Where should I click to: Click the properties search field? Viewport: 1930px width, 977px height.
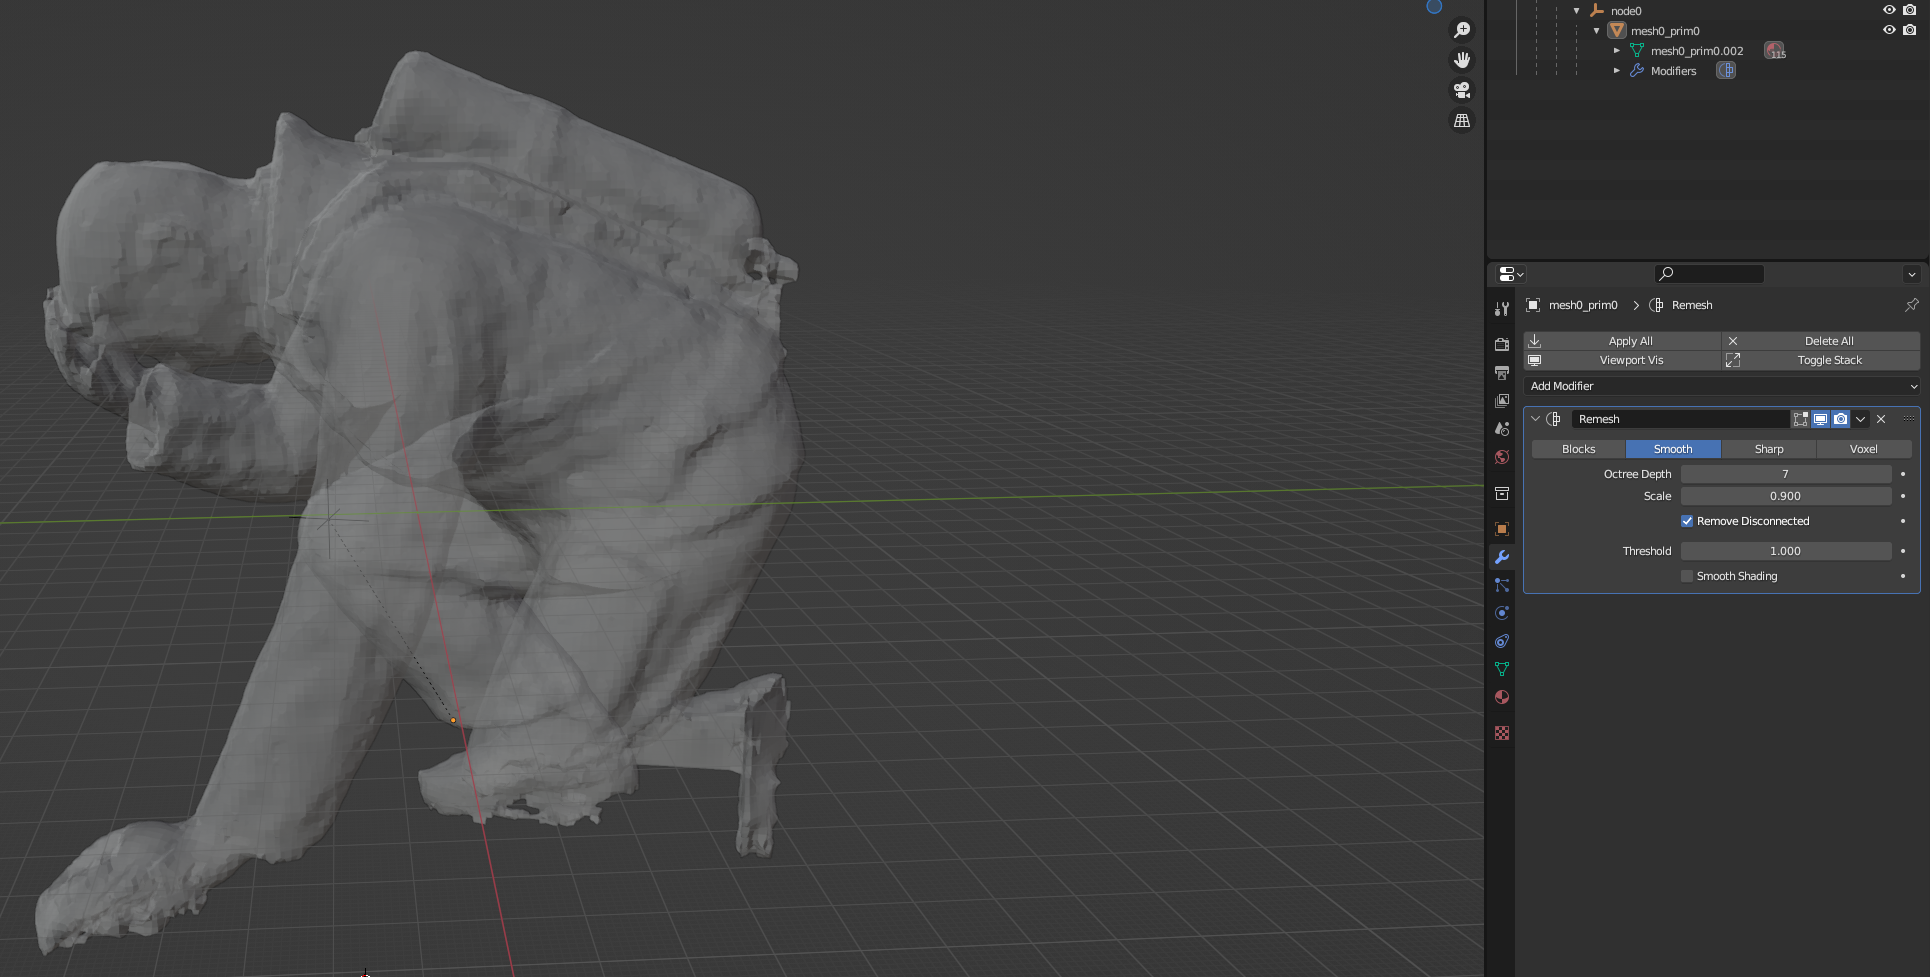[x=1709, y=274]
